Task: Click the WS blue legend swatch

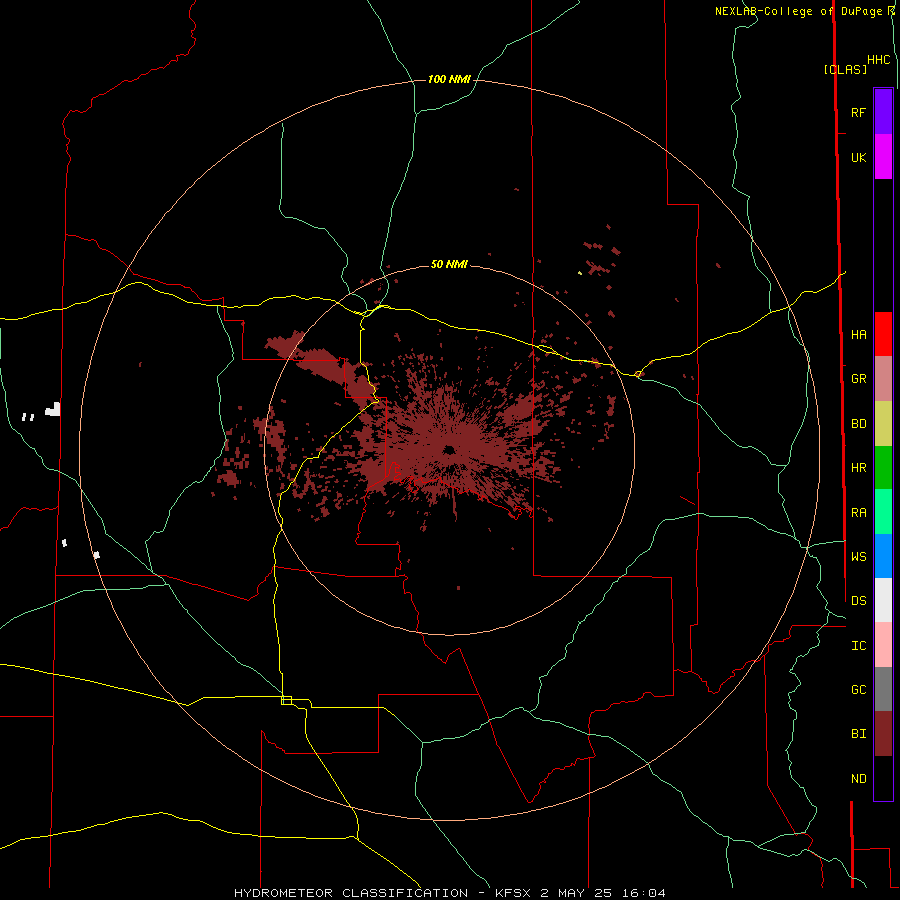Action: (x=883, y=556)
